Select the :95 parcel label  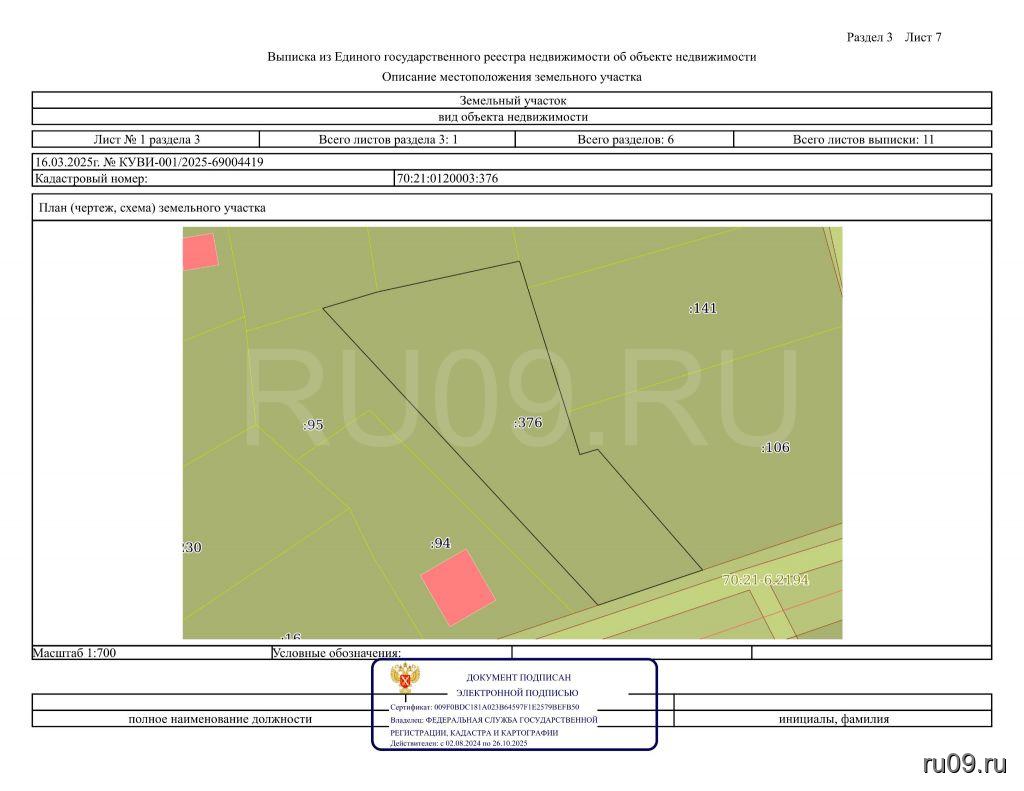(x=313, y=425)
